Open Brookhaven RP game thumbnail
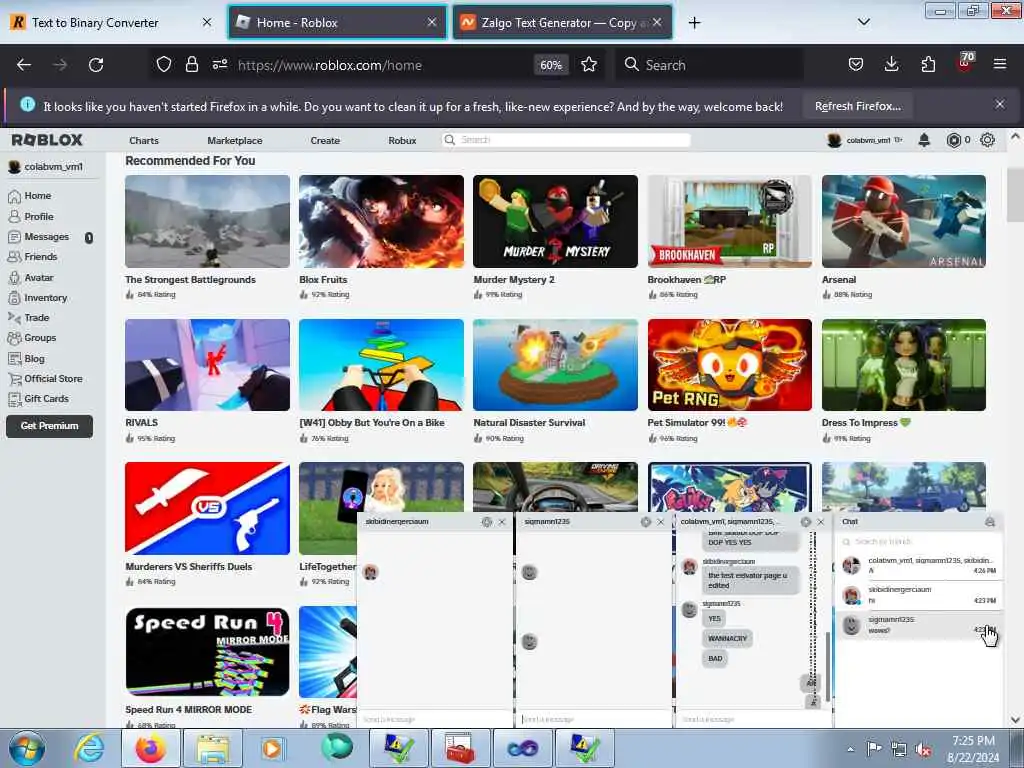This screenshot has height=768, width=1024. pos(729,221)
